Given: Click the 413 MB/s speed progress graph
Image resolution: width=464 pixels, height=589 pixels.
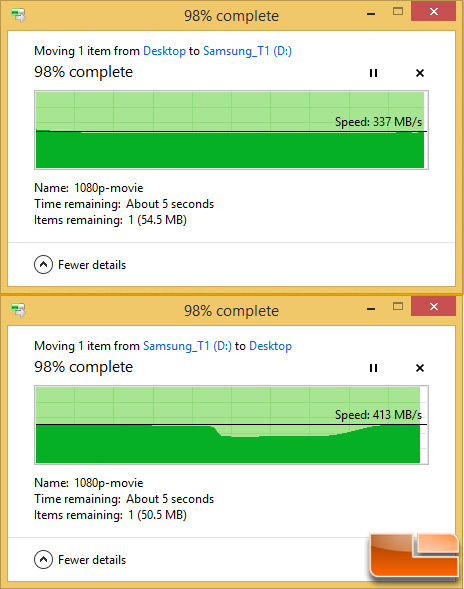Looking at the screenshot, I should (231, 425).
